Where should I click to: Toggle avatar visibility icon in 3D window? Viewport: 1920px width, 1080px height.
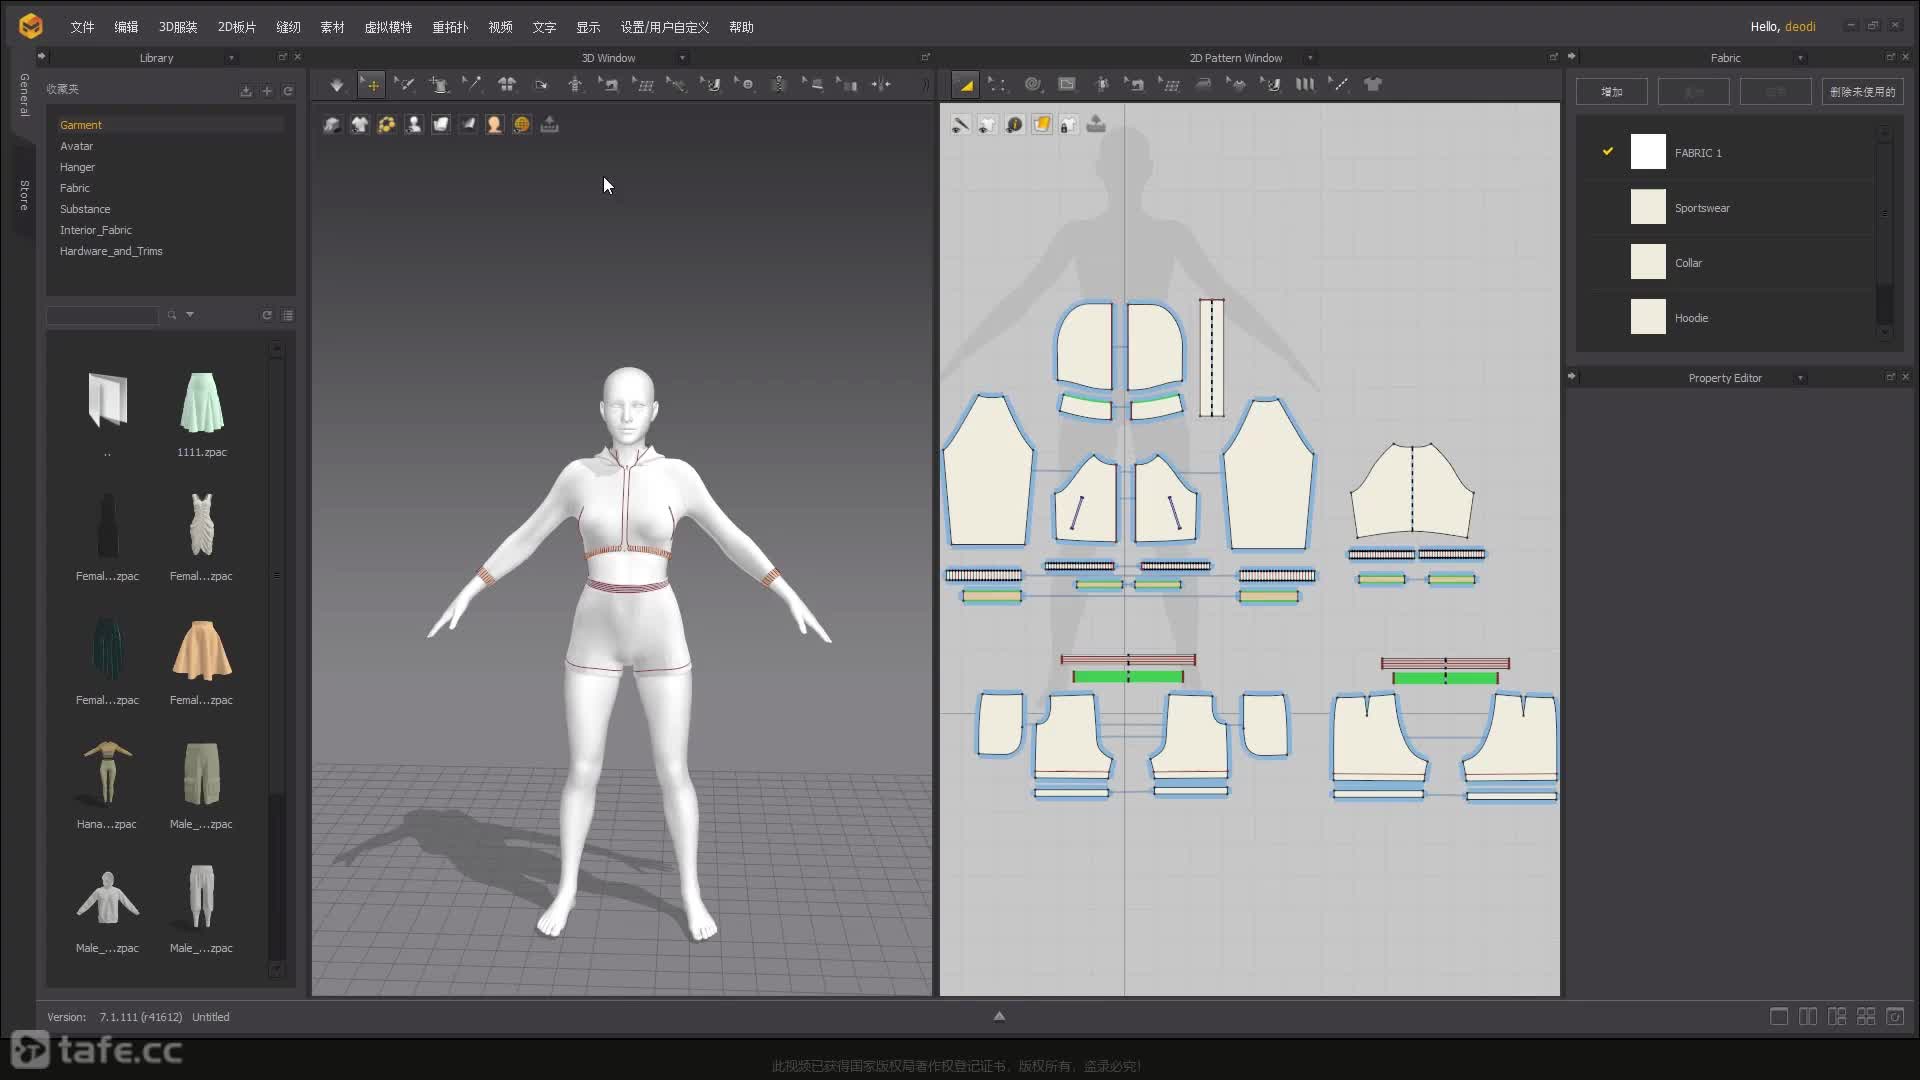coord(413,125)
